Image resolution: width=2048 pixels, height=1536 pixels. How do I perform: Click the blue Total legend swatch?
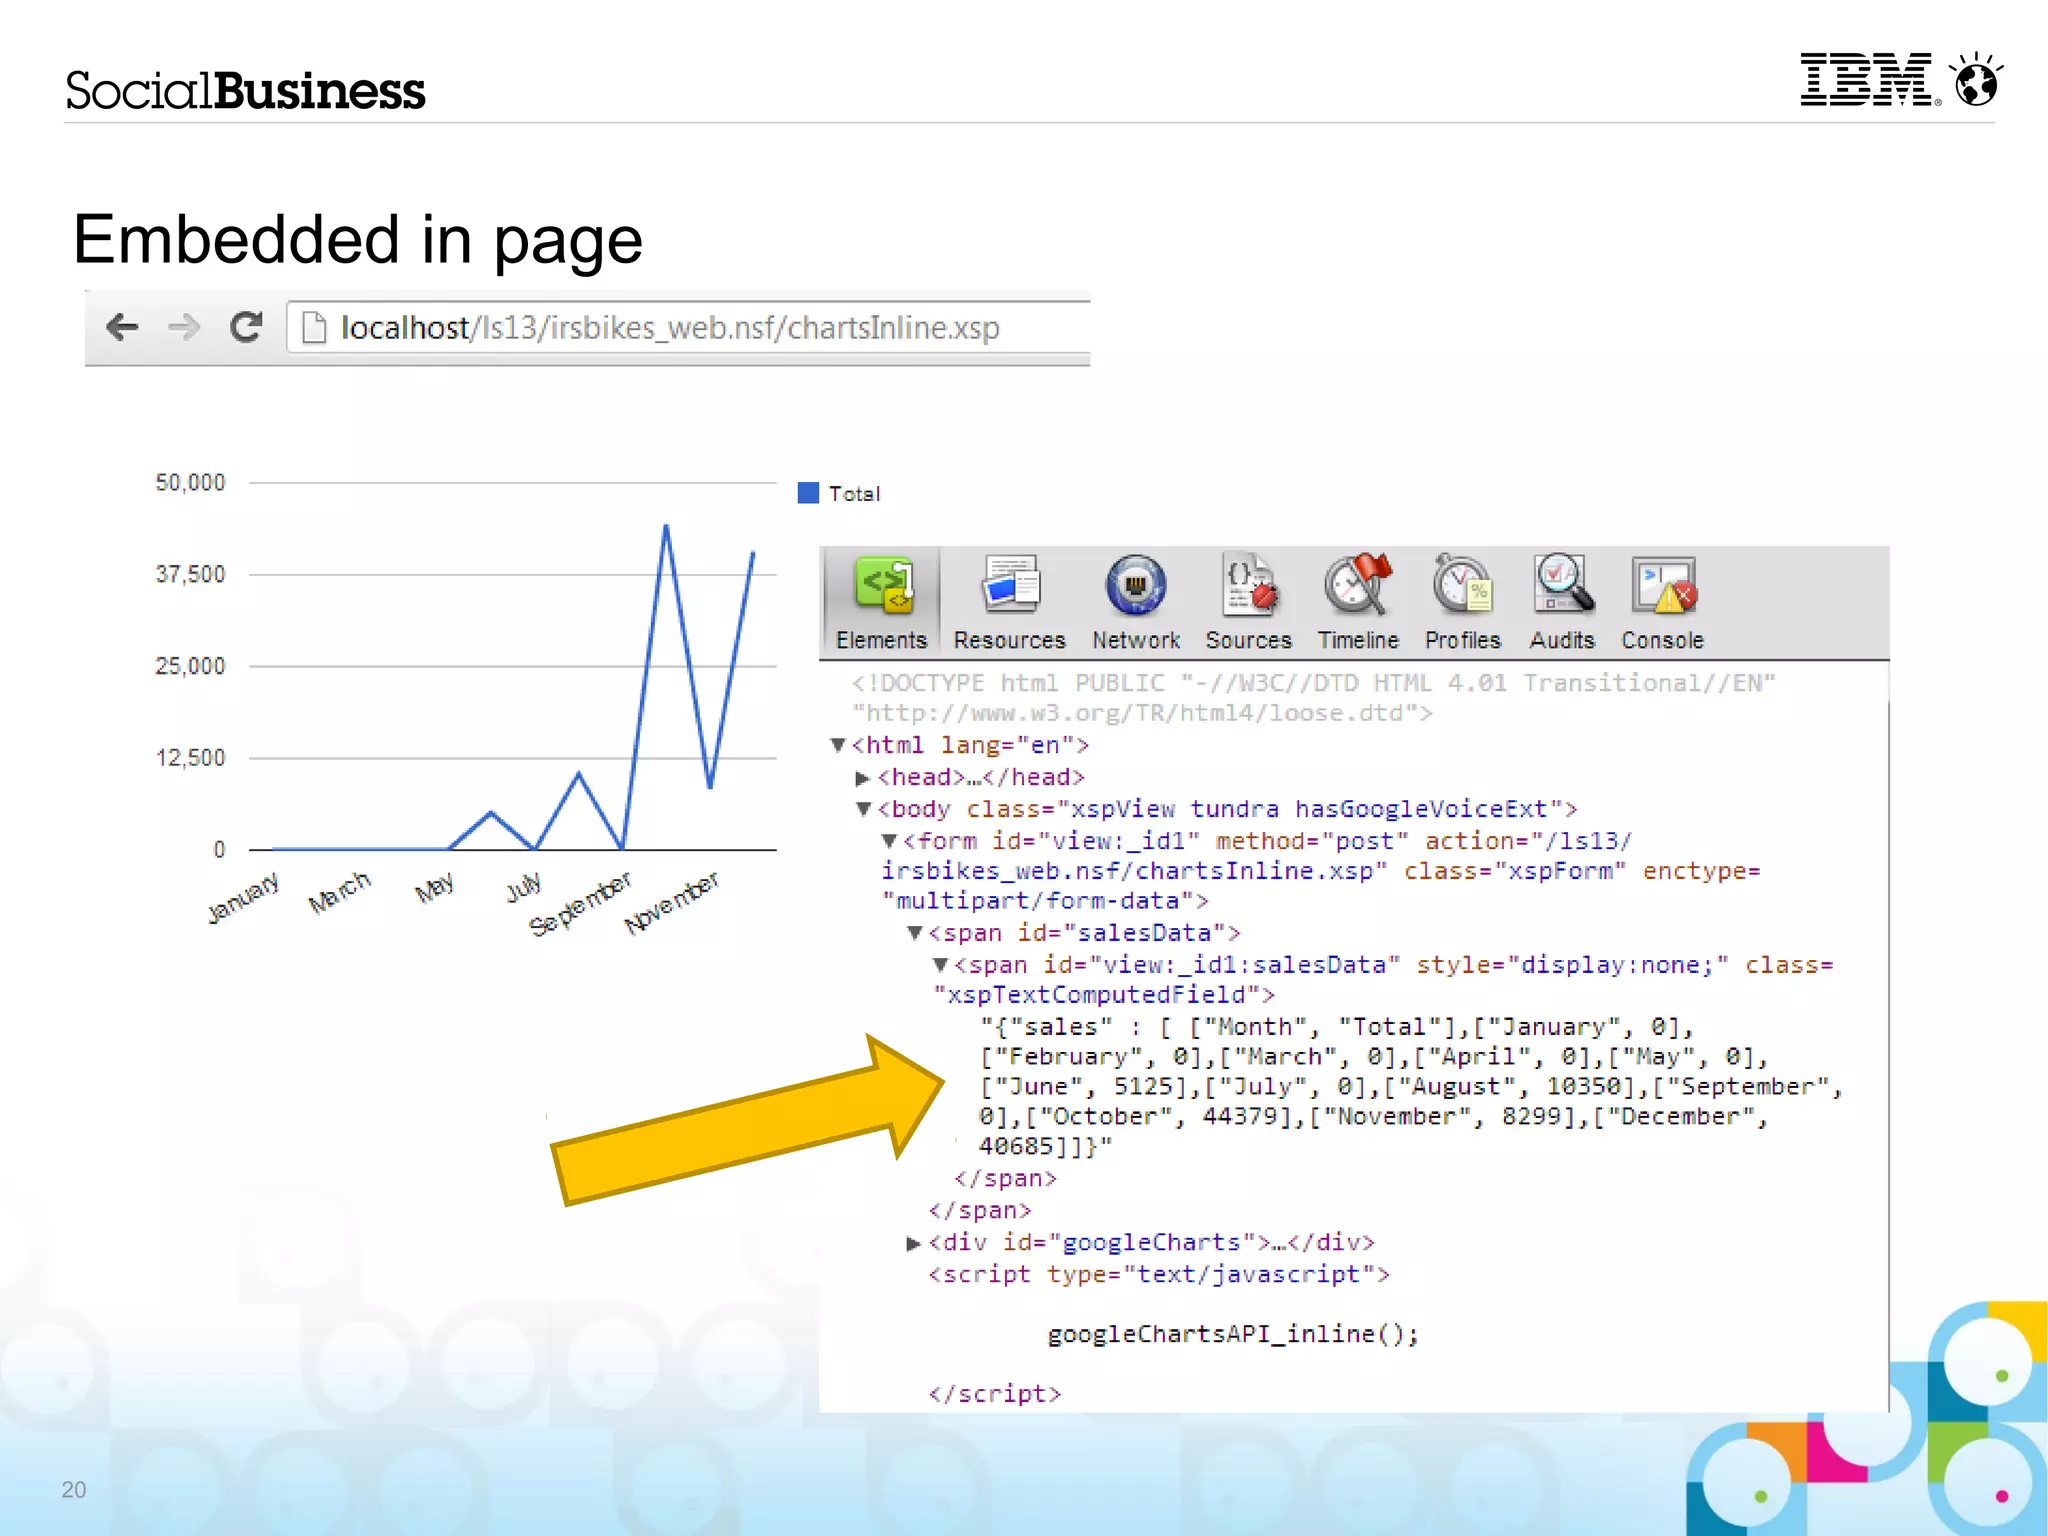pyautogui.click(x=808, y=493)
